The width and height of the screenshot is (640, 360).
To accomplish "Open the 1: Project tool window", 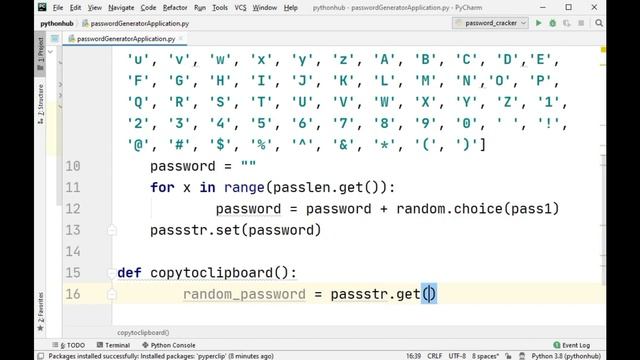I will pyautogui.click(x=40, y=54).
